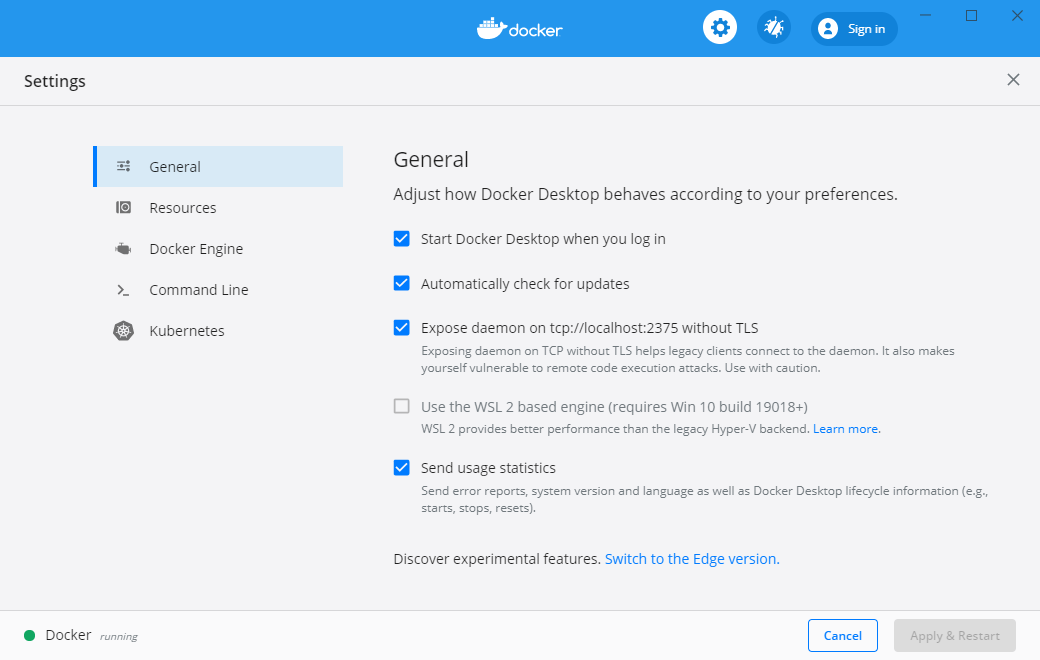Select the General sliders icon in the sidebar
This screenshot has height=660, width=1040.
pos(123,166)
